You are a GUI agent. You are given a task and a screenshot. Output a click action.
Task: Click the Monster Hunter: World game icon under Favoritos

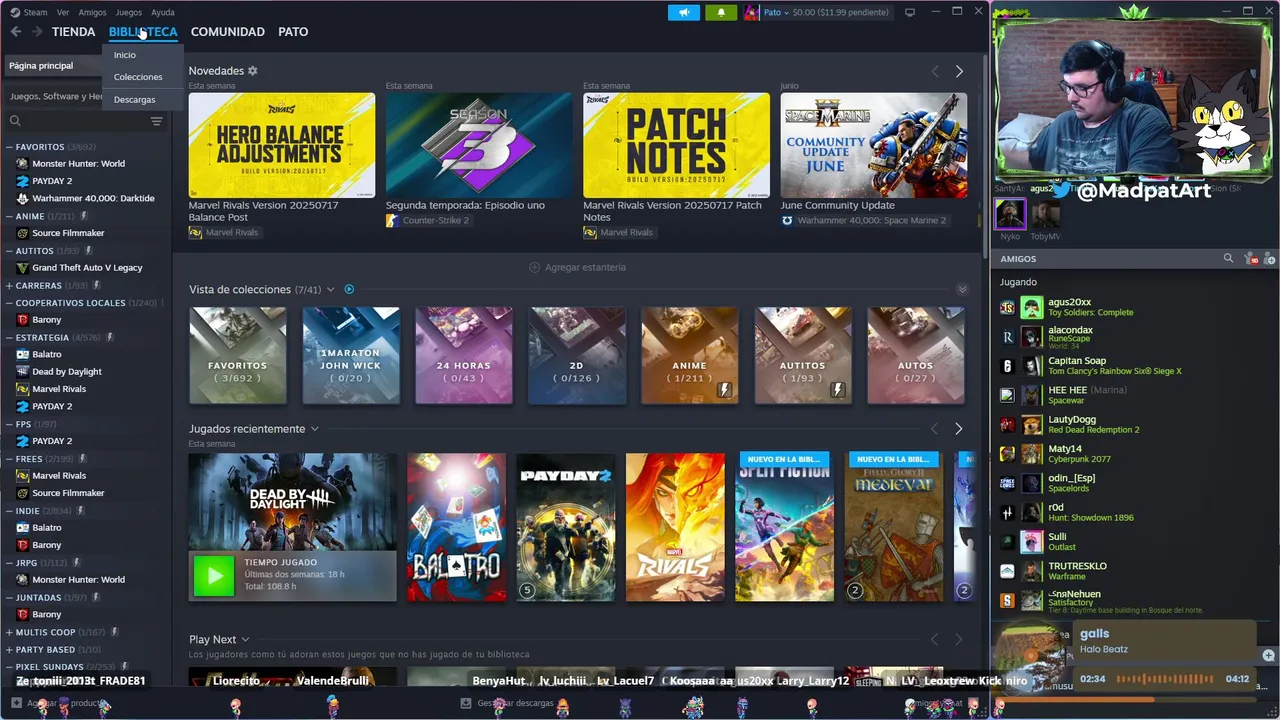coord(23,164)
